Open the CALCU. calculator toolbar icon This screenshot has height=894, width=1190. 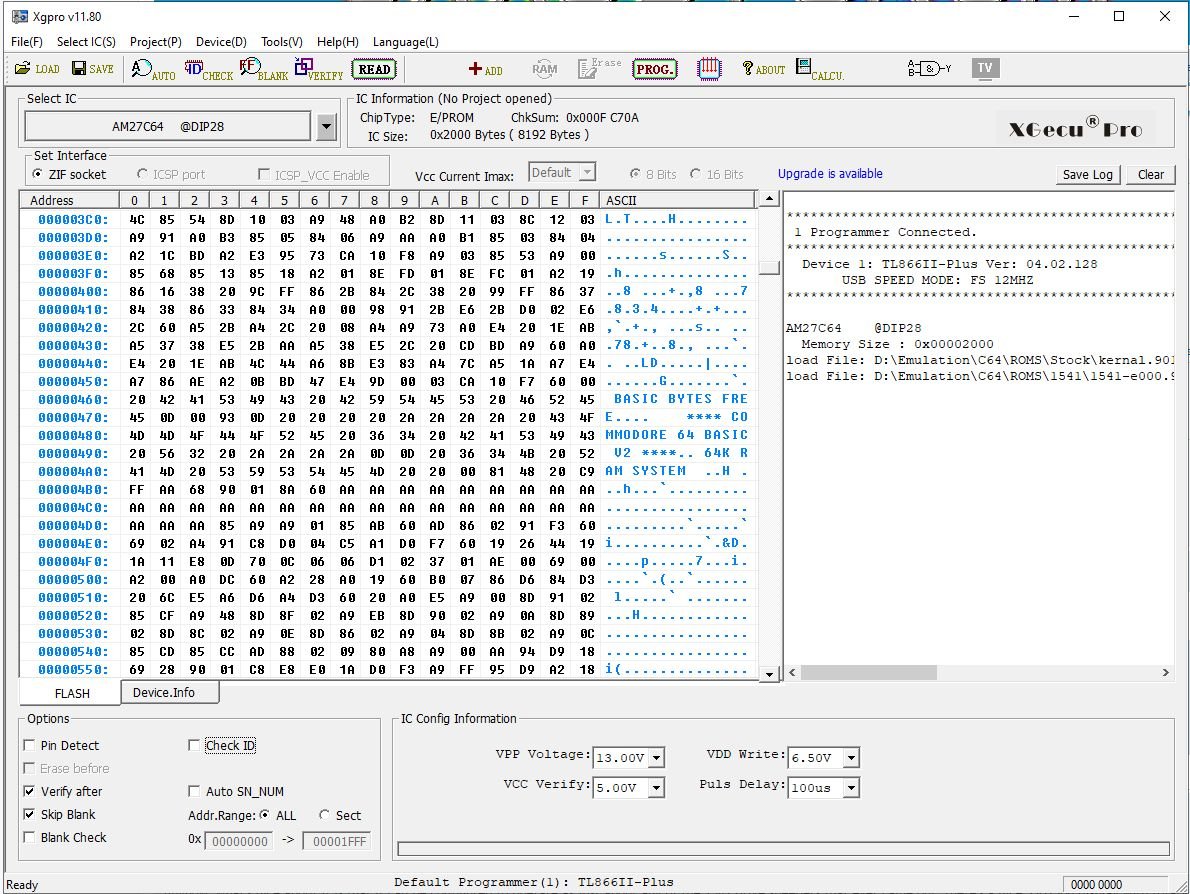(x=820, y=70)
